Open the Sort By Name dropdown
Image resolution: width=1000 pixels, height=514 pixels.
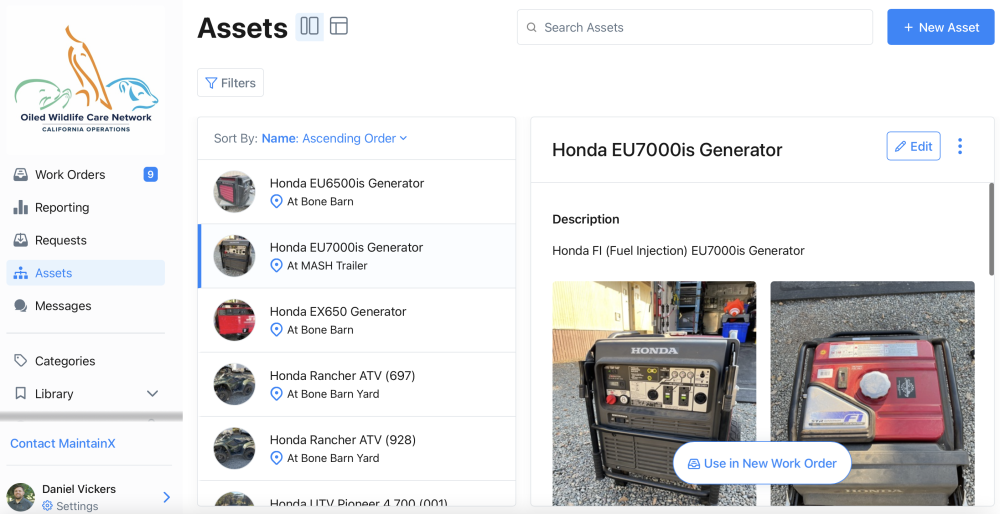(x=334, y=138)
